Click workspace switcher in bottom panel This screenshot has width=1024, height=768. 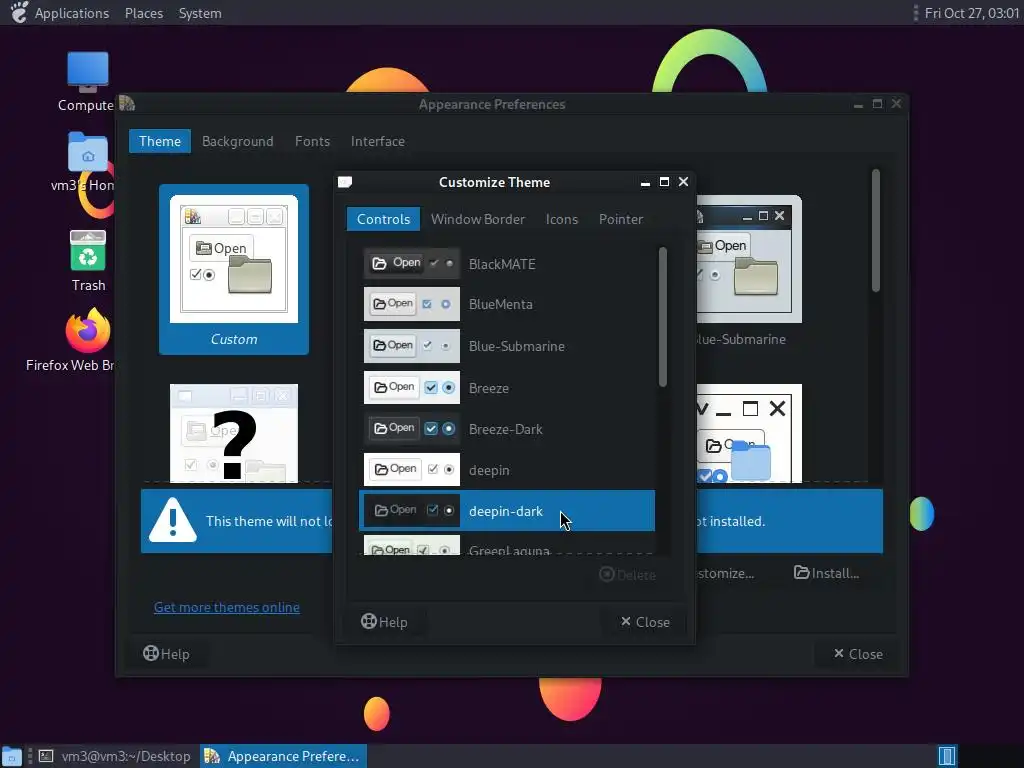tap(947, 756)
